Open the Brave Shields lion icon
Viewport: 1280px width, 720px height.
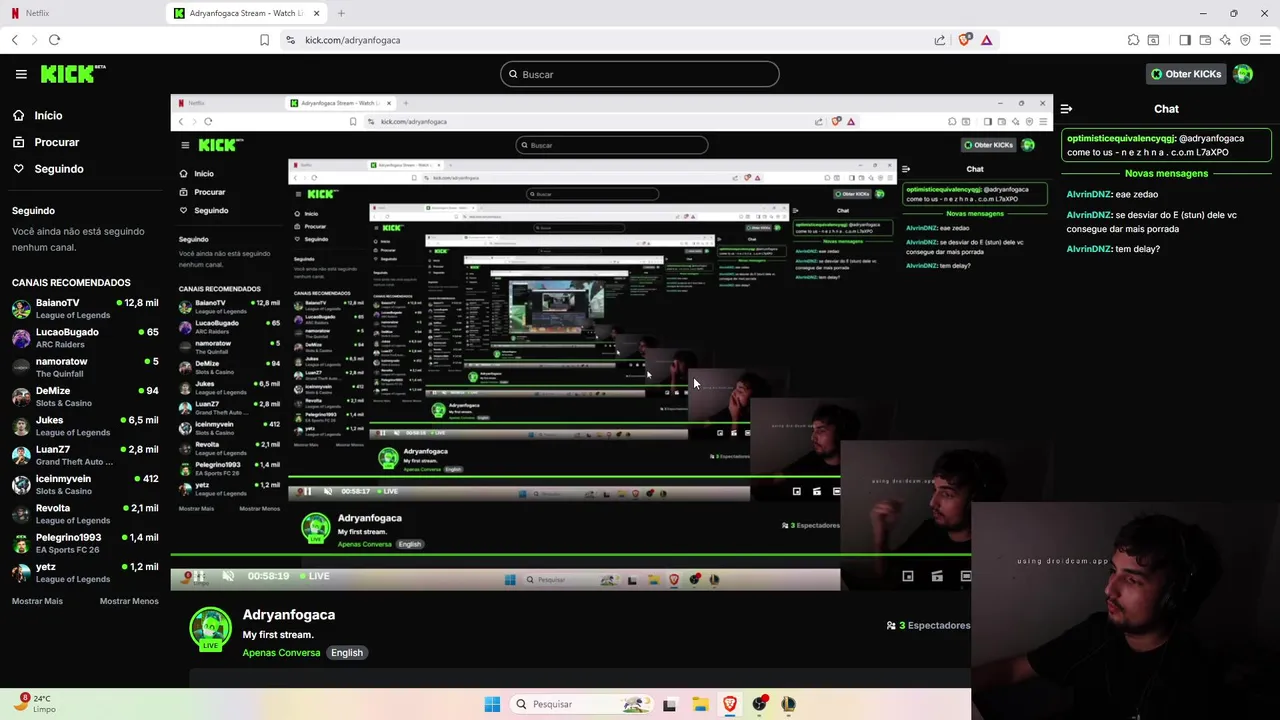pyautogui.click(x=964, y=40)
